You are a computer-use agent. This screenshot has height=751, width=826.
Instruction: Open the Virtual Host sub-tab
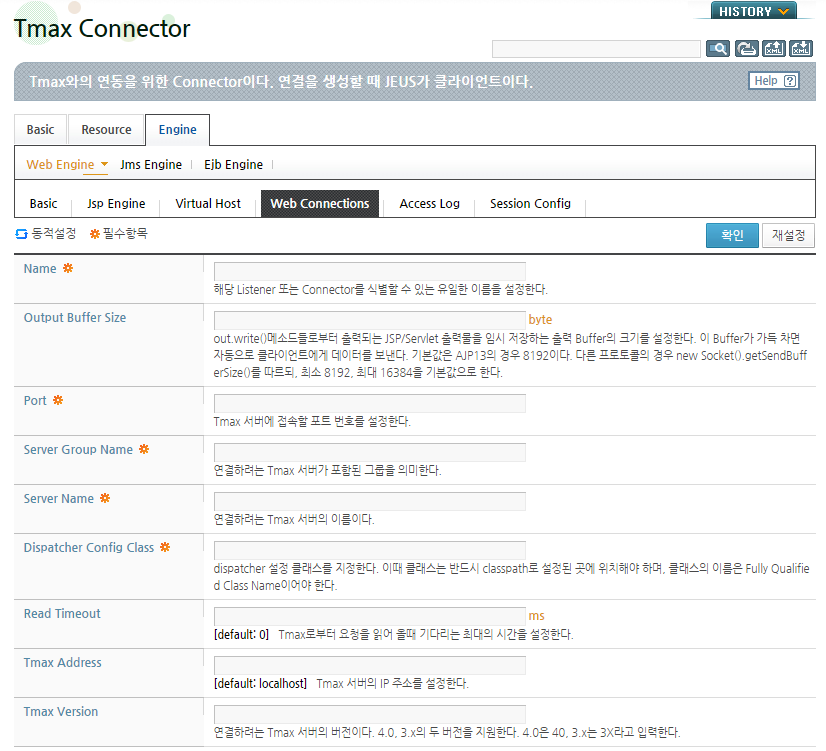(x=208, y=204)
